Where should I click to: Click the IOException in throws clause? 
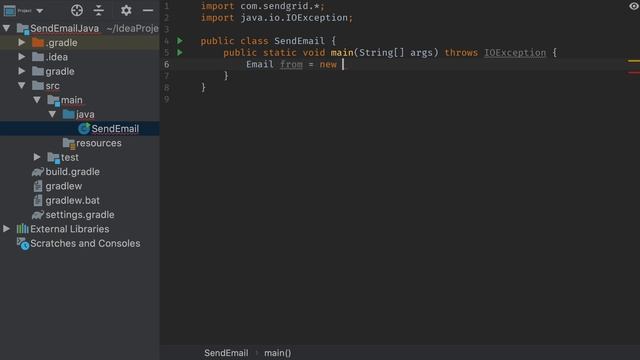click(x=515, y=53)
